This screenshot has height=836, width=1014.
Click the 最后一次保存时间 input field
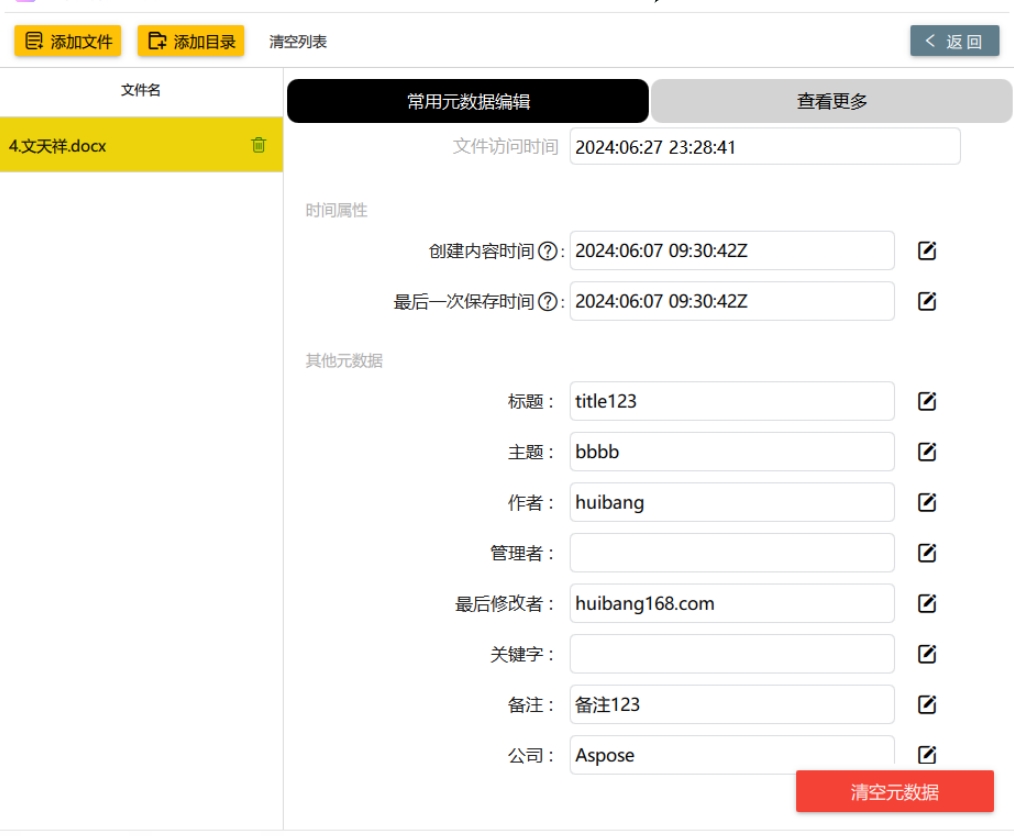pos(732,301)
